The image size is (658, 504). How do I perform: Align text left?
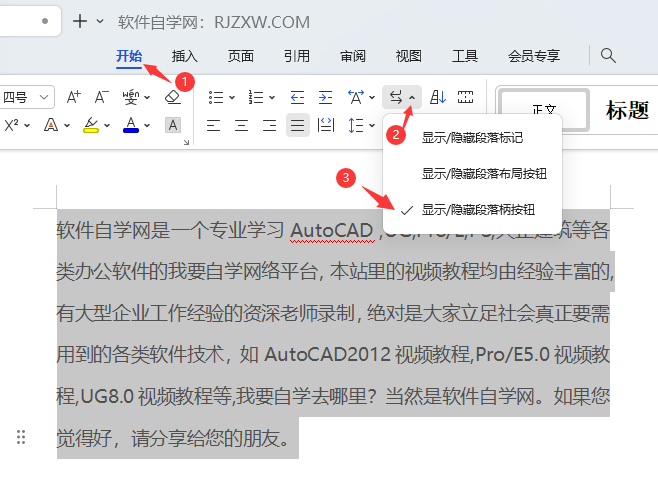tap(214, 125)
